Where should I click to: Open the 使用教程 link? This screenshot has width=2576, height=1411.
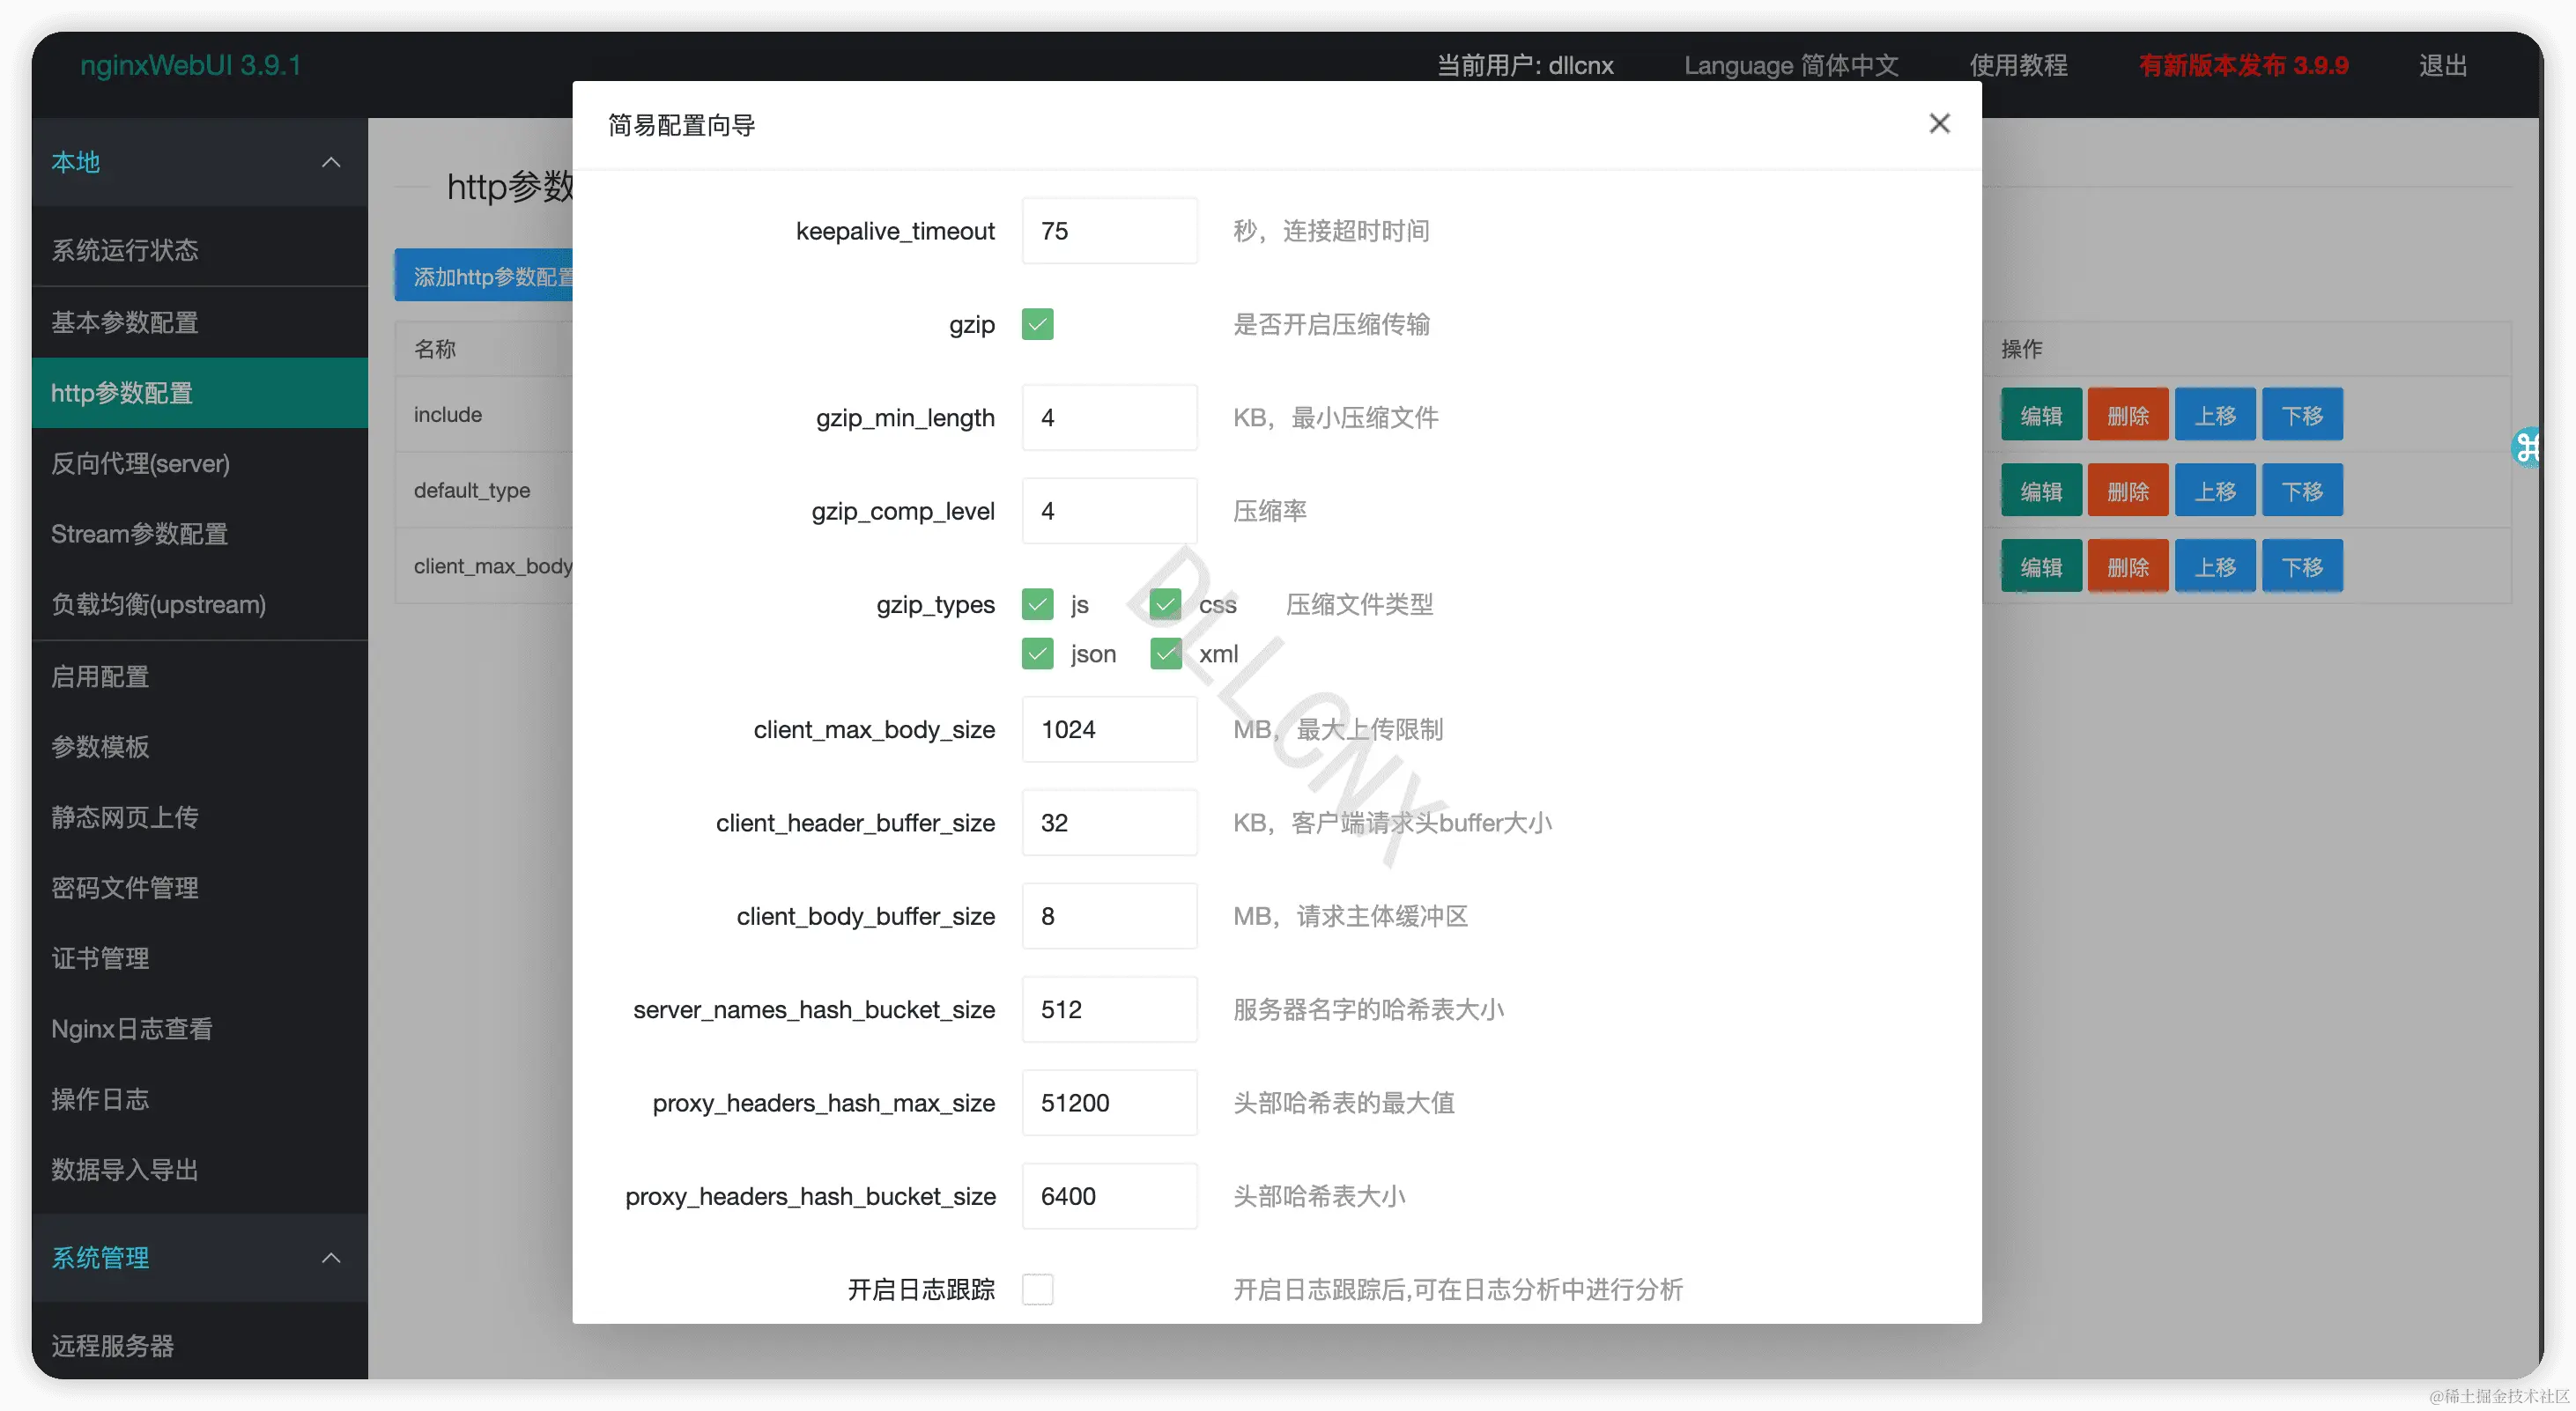[x=2018, y=66]
